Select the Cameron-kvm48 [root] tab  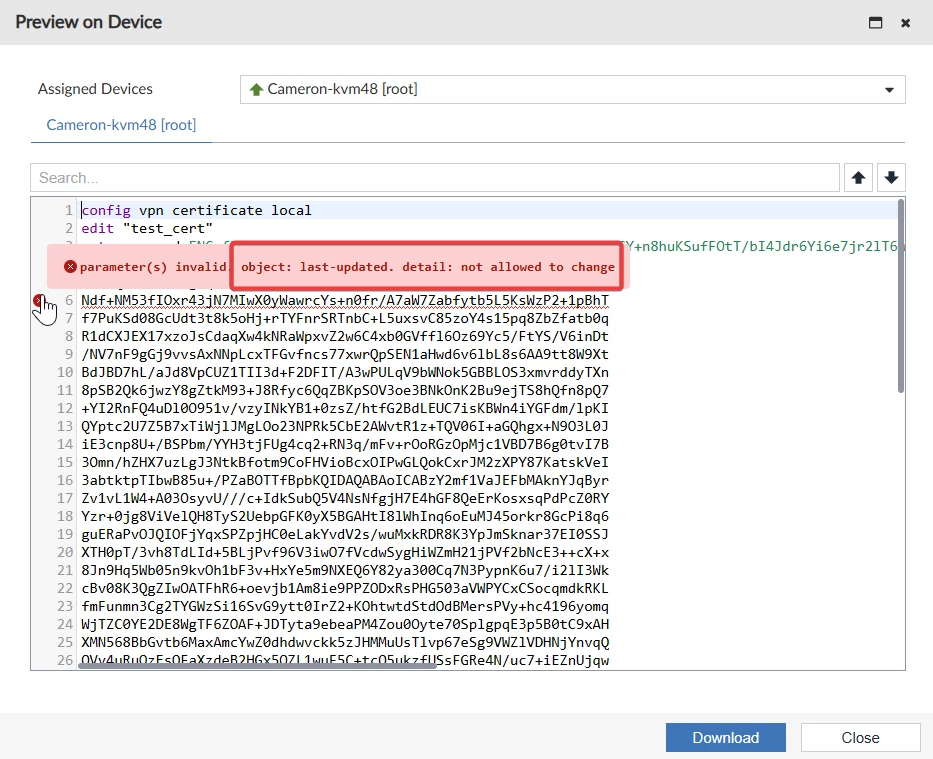pyautogui.click(x=121, y=125)
